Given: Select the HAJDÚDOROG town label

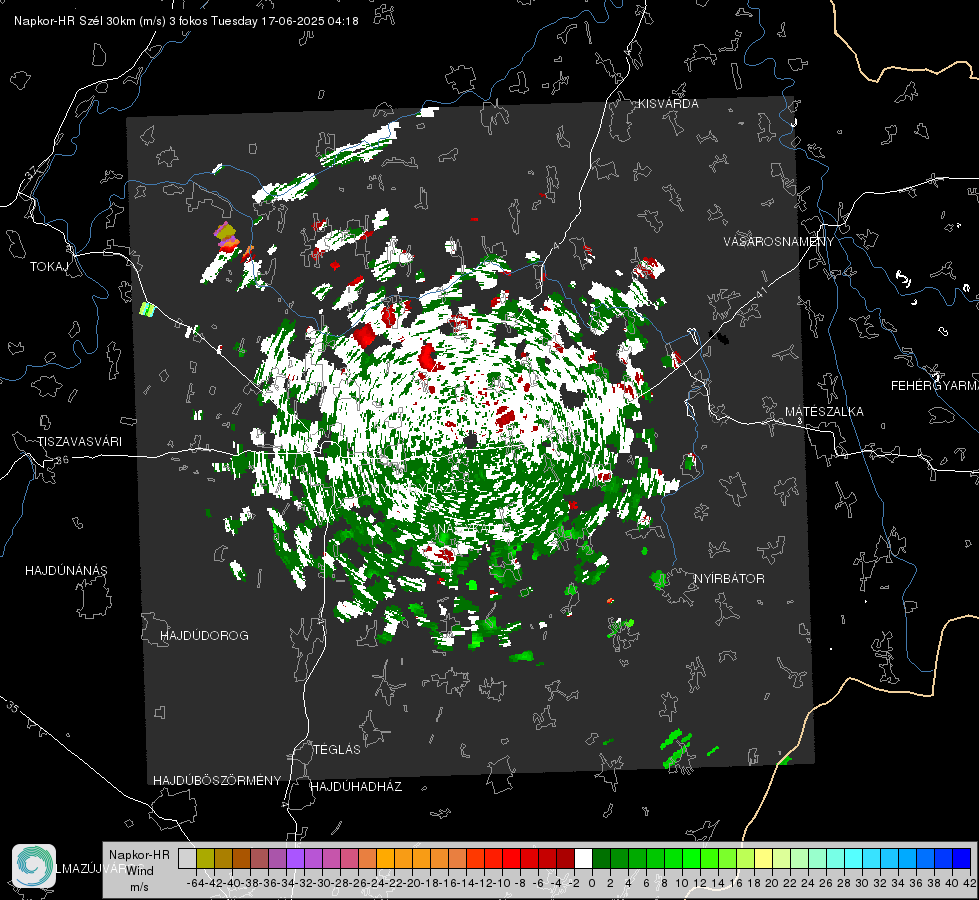Looking at the screenshot, I should (204, 636).
